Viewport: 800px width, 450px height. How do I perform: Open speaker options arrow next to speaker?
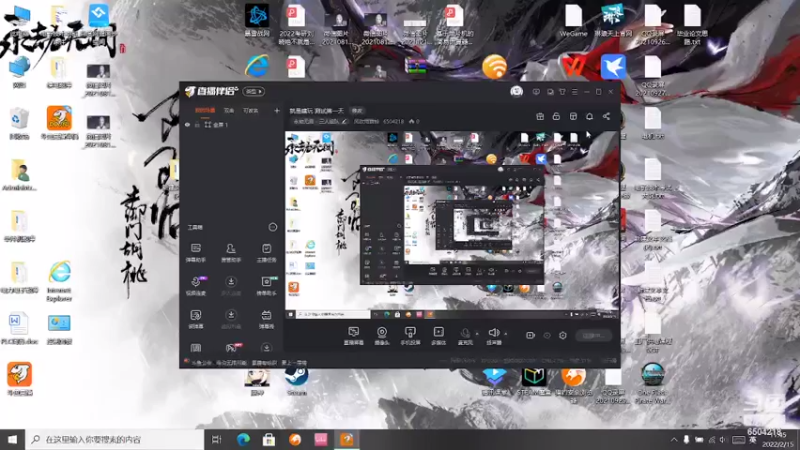(506, 334)
